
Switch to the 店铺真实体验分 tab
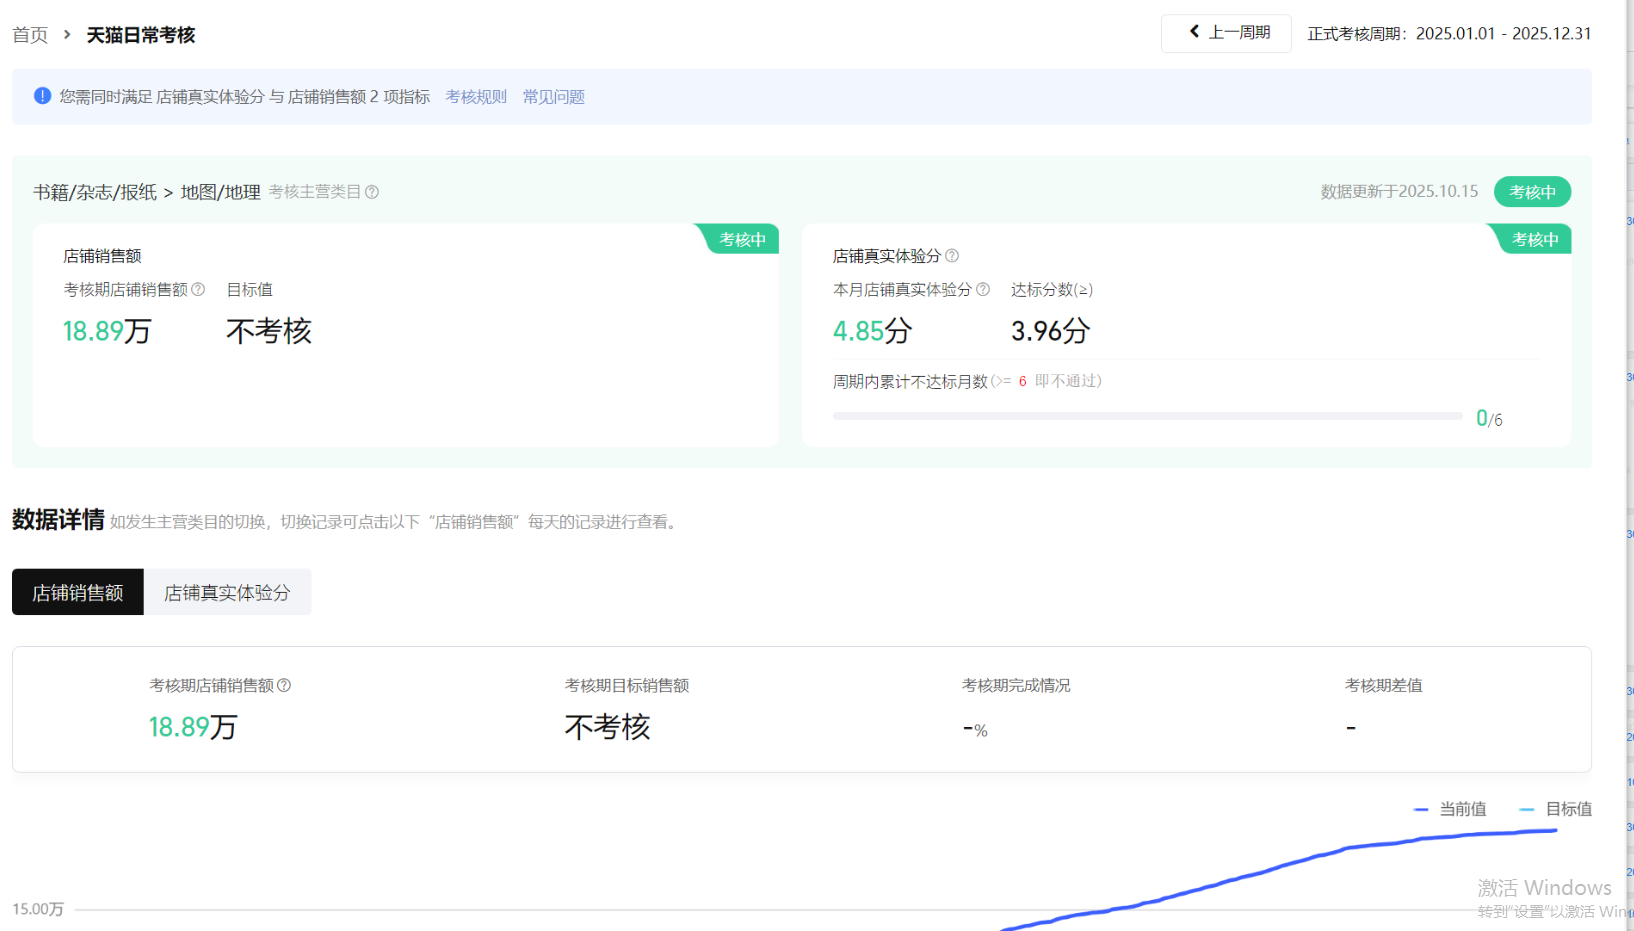point(227,593)
